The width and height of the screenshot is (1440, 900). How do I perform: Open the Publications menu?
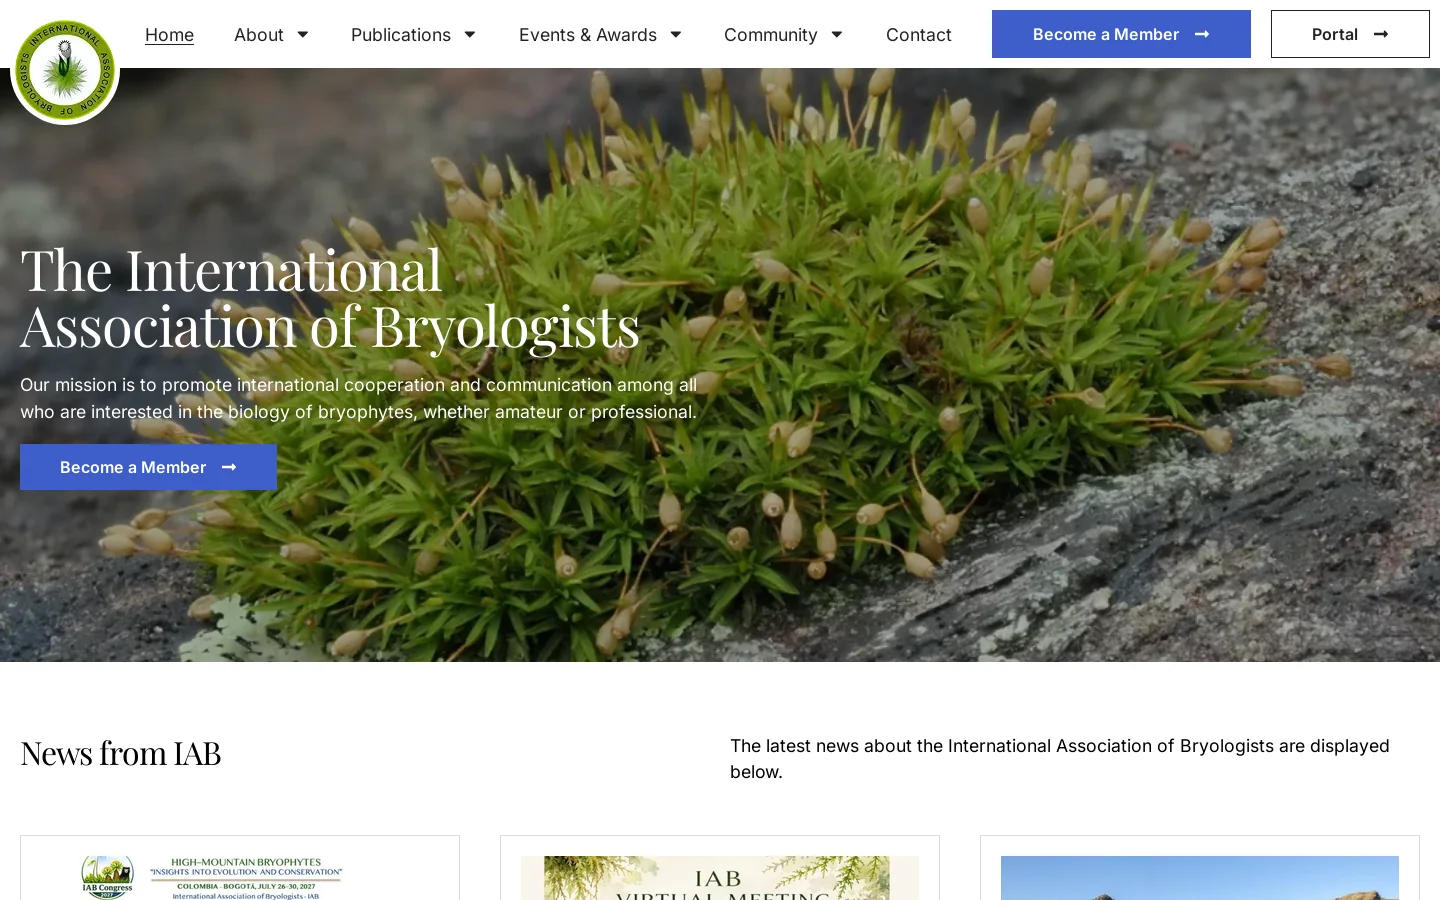401,34
